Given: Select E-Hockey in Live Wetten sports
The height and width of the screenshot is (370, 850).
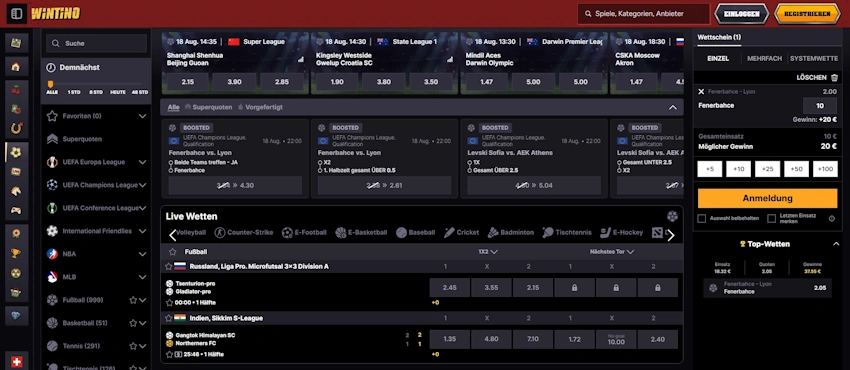Looking at the screenshot, I should (621, 232).
